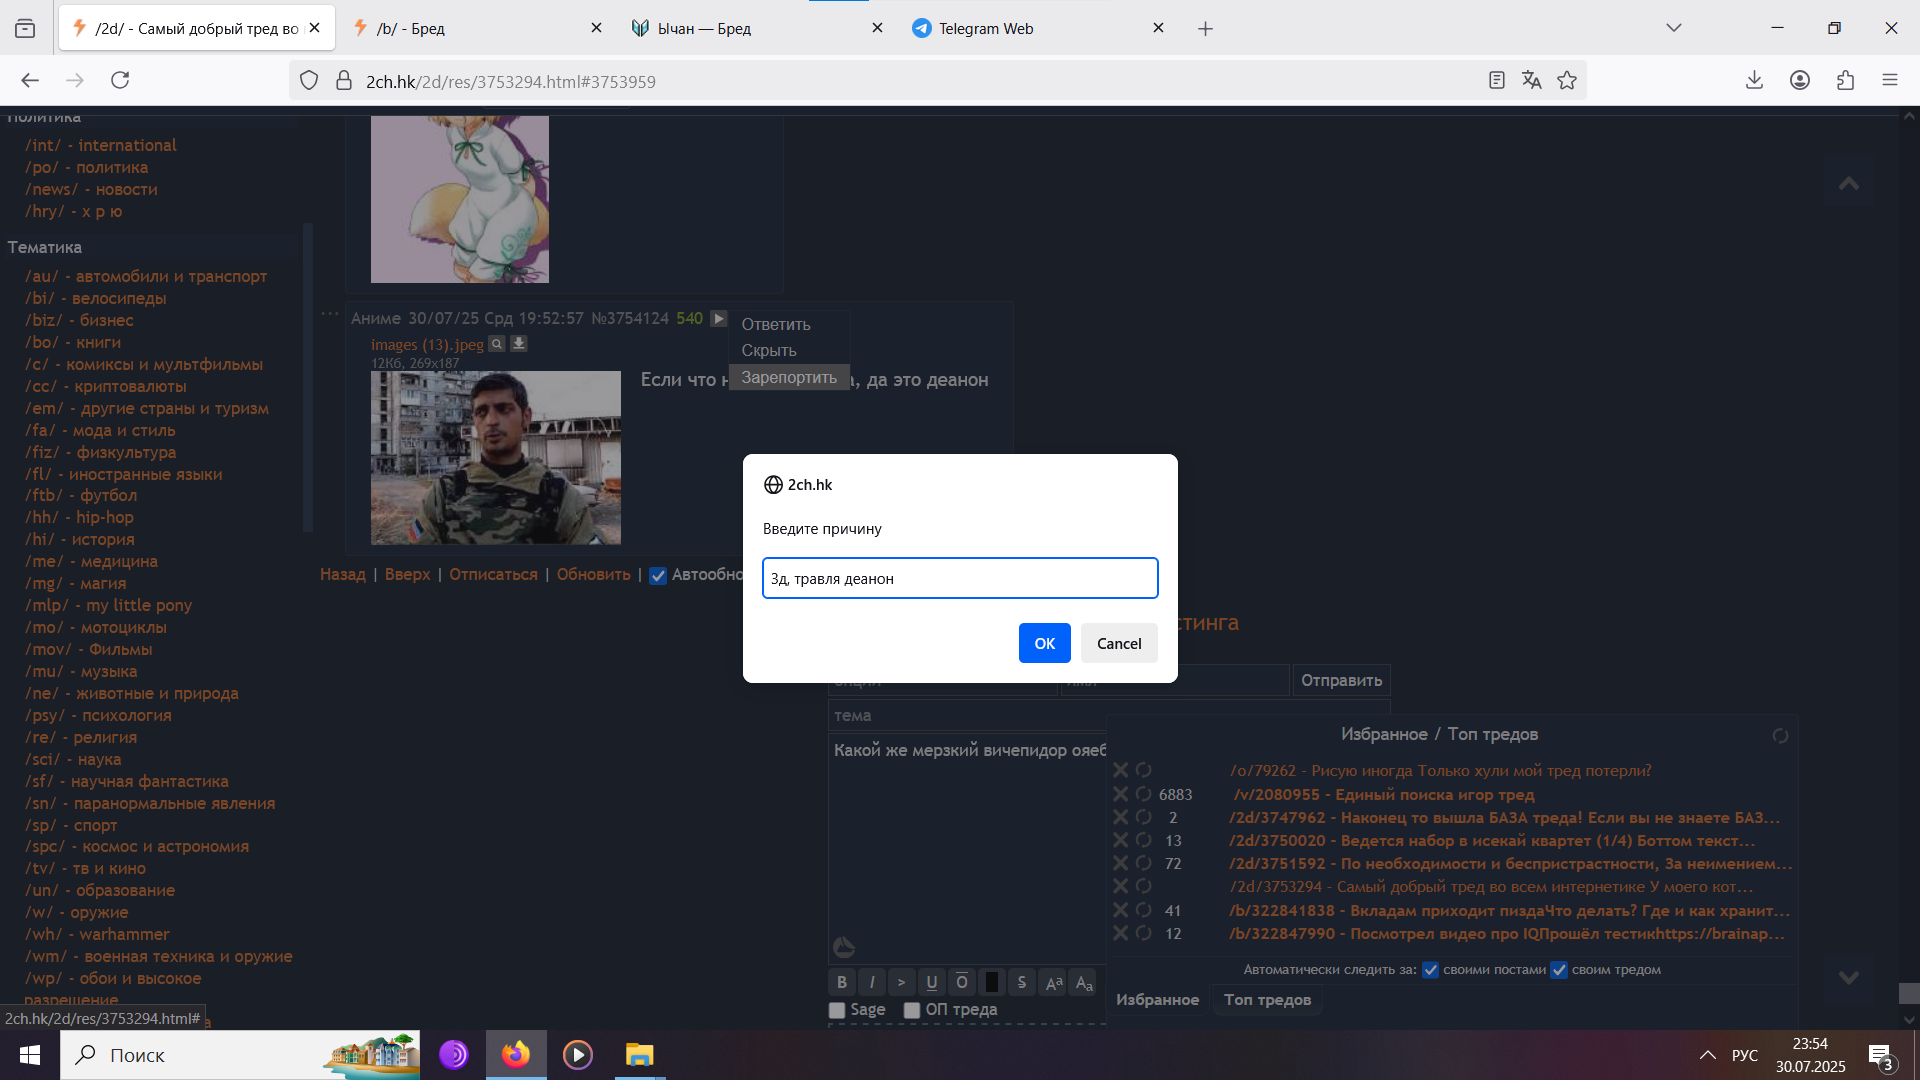Remove /v/2080955 thread from favorites
This screenshot has height=1080, width=1920.
coord(1121,794)
